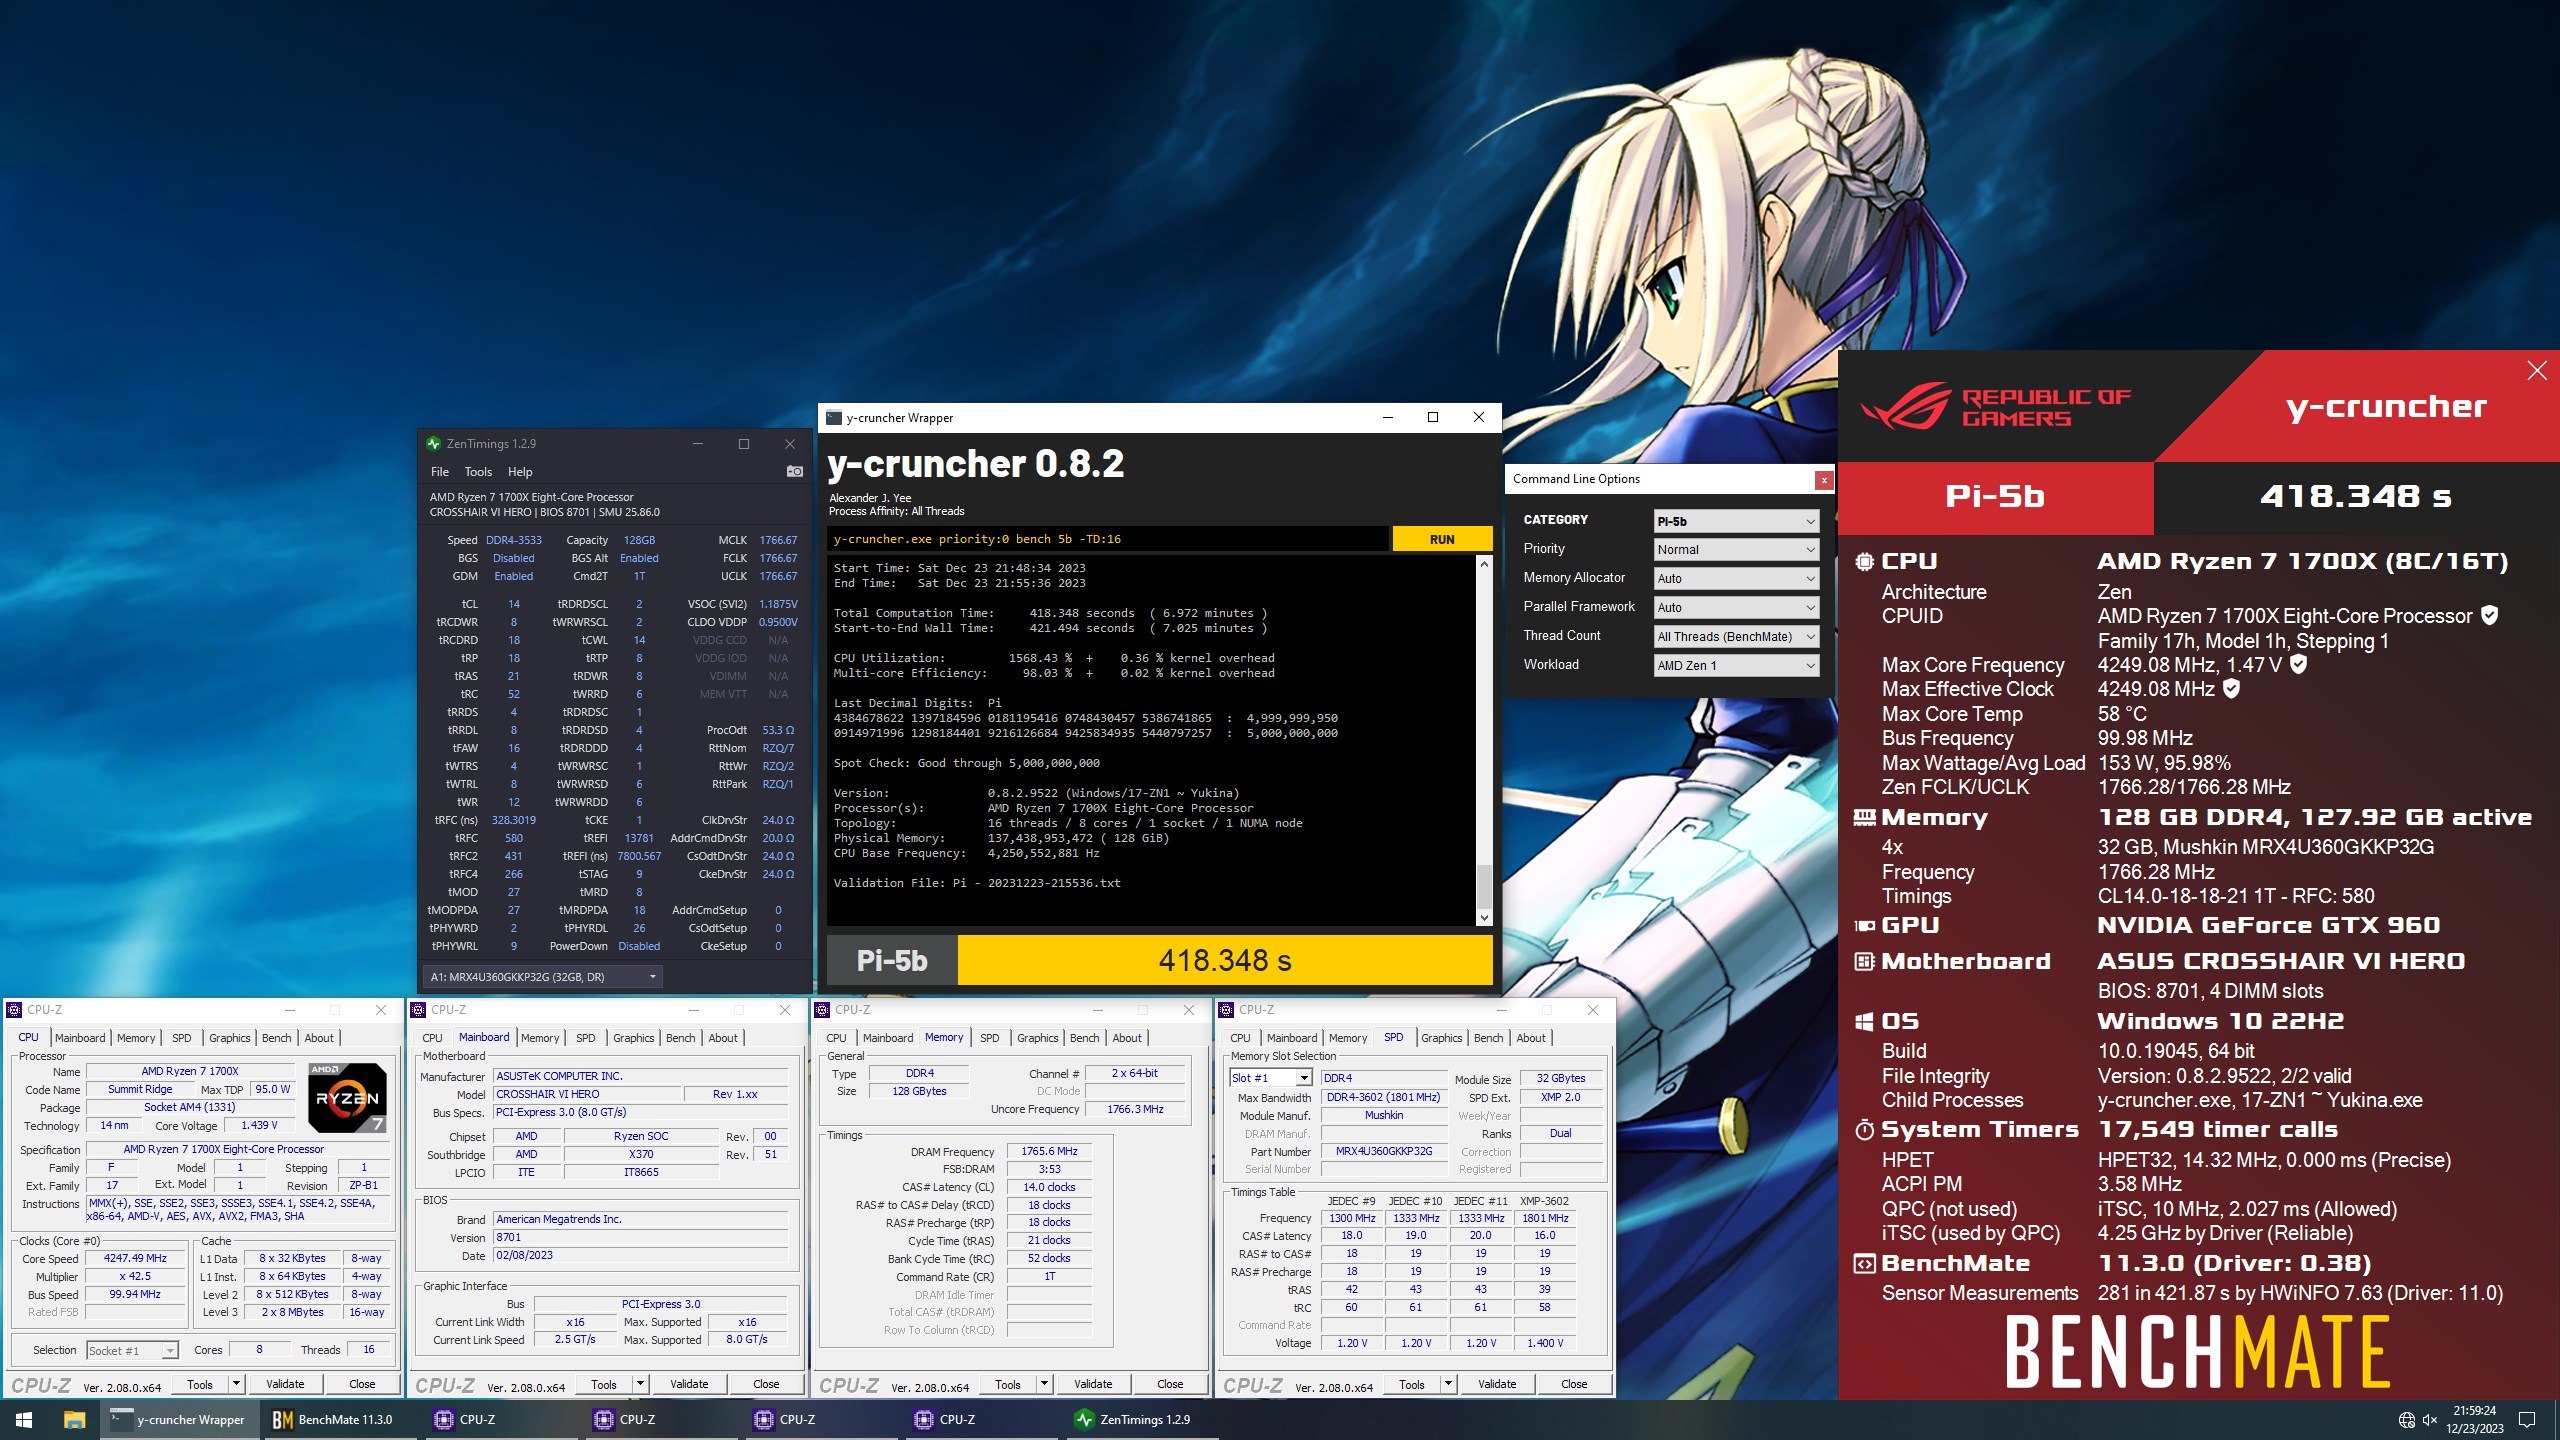Click the yellow RUN button
2560x1440 pixels.
pyautogui.click(x=1442, y=539)
